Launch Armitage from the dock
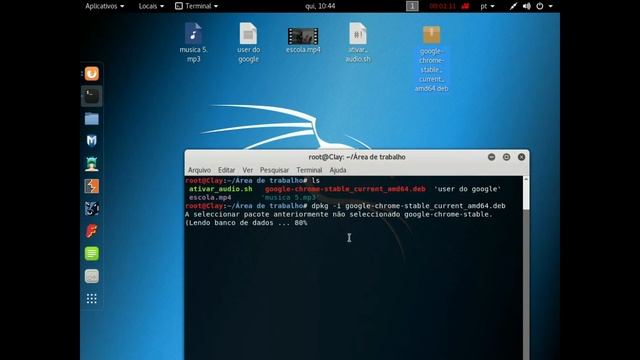Viewport: 640px width, 360px height. tap(92, 164)
